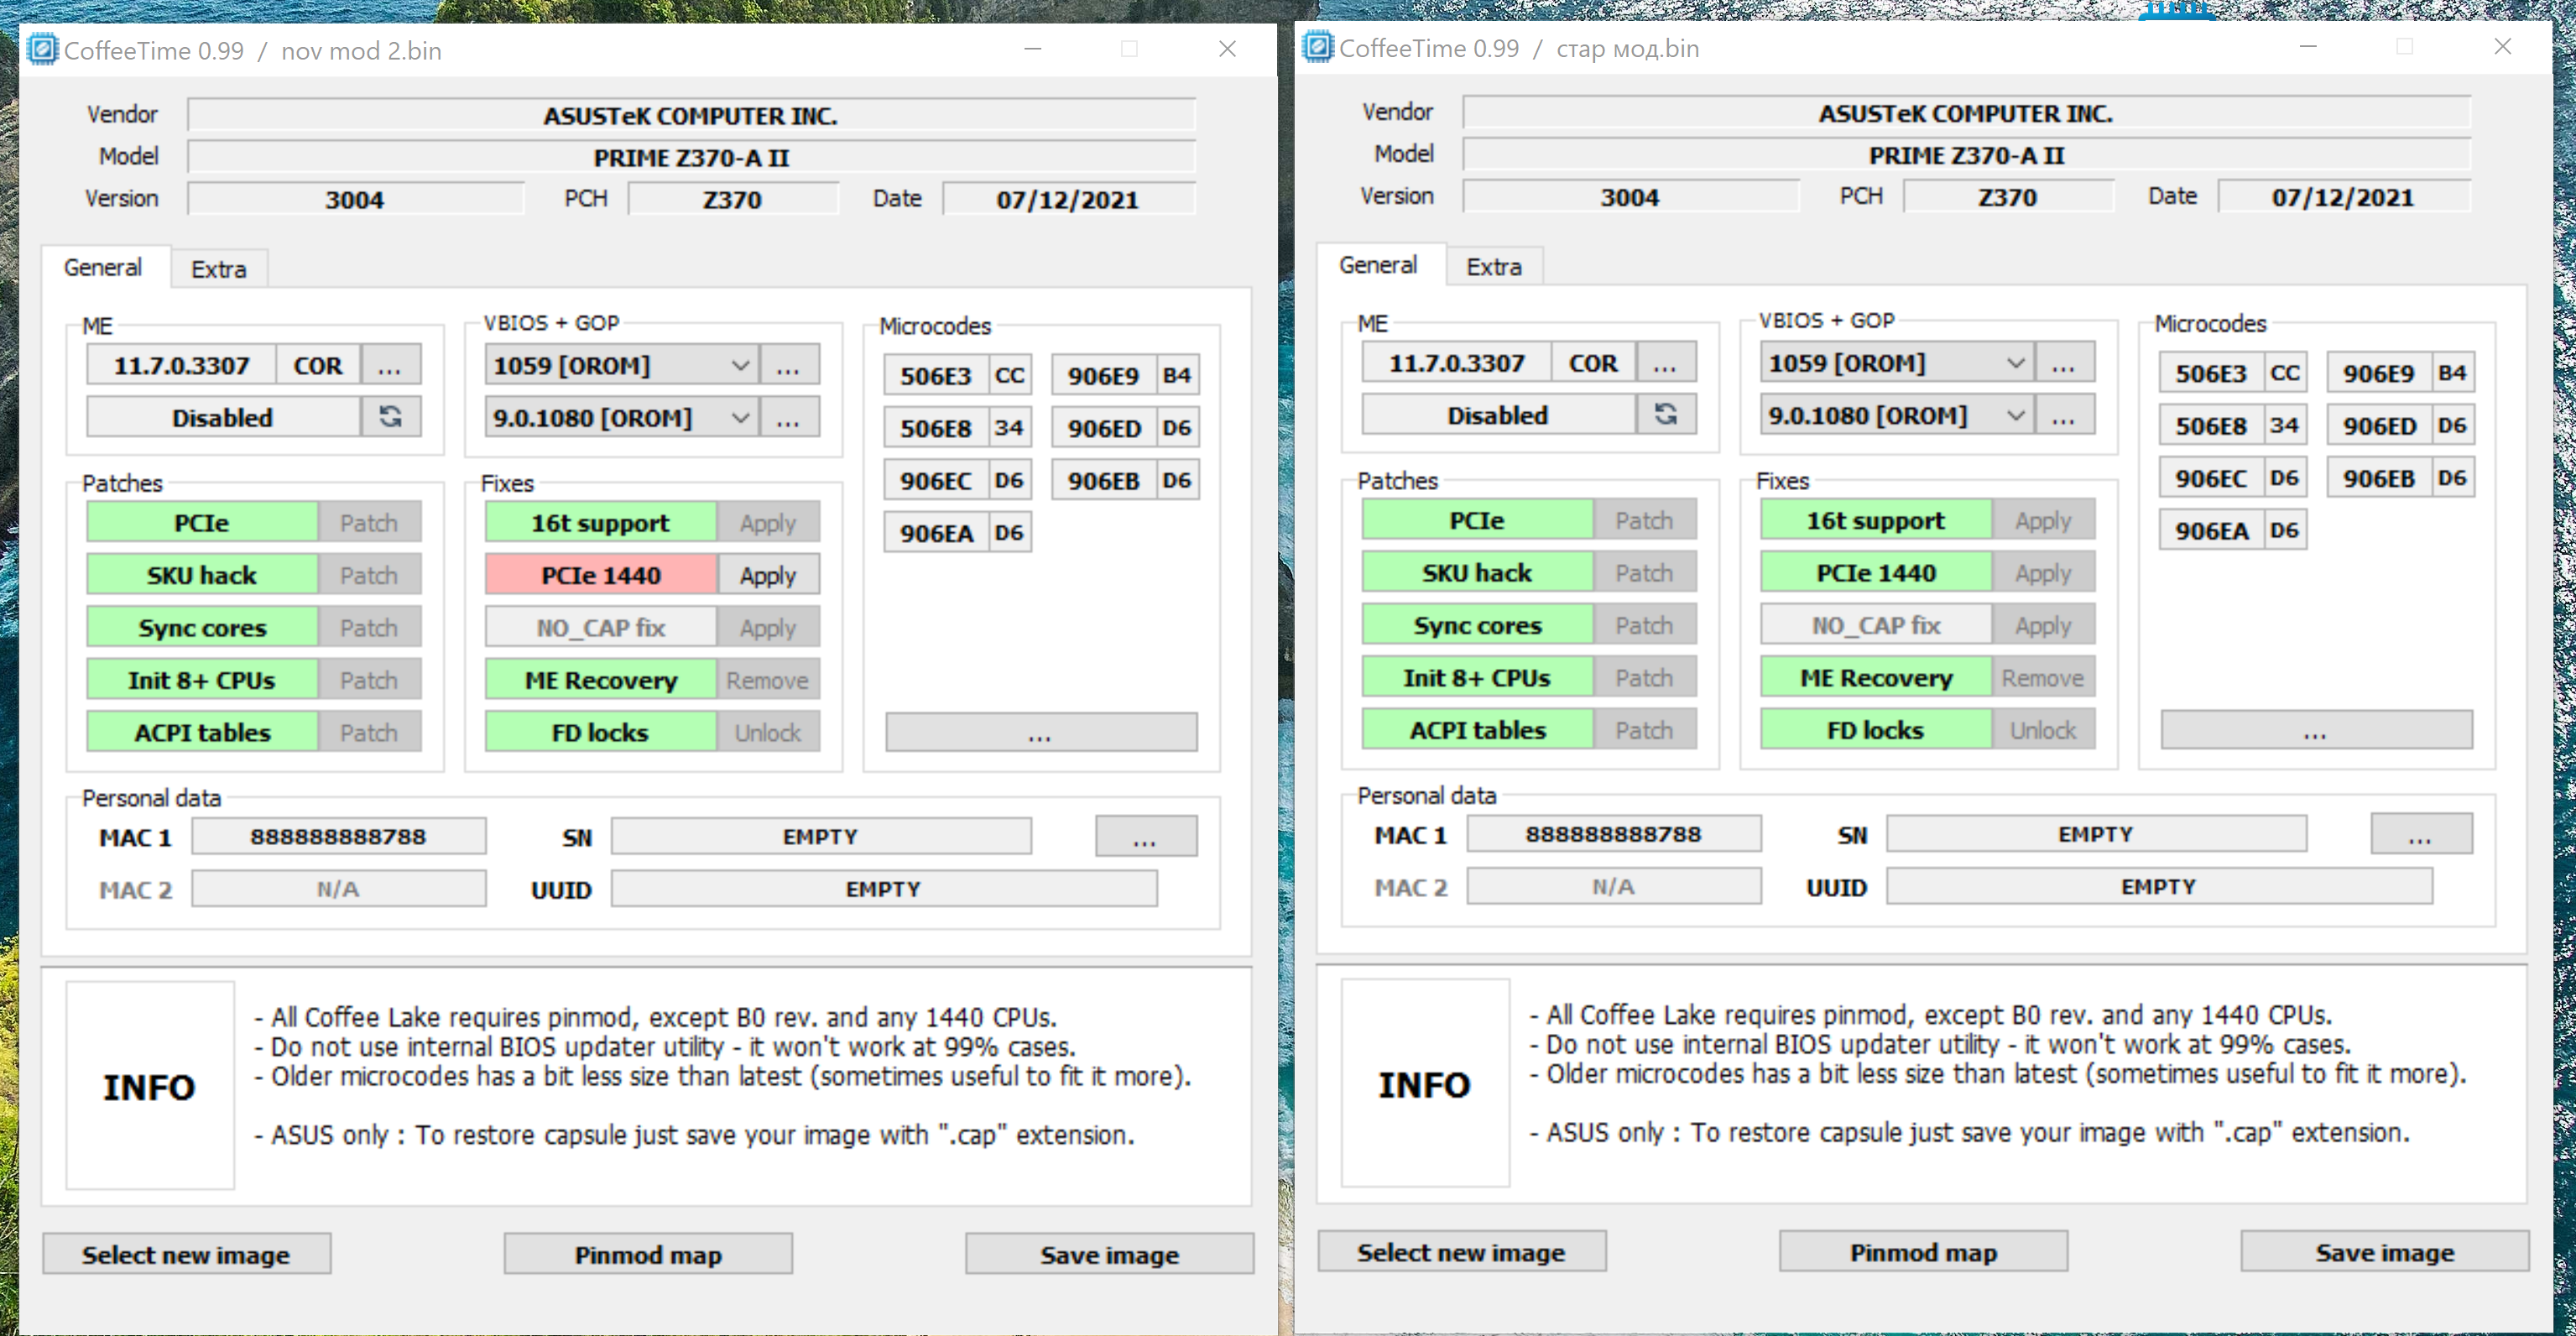The image size is (2576, 1336).
Task: Click CoffeeTime app icon in nov mod titlebar
Action: coord(42,49)
